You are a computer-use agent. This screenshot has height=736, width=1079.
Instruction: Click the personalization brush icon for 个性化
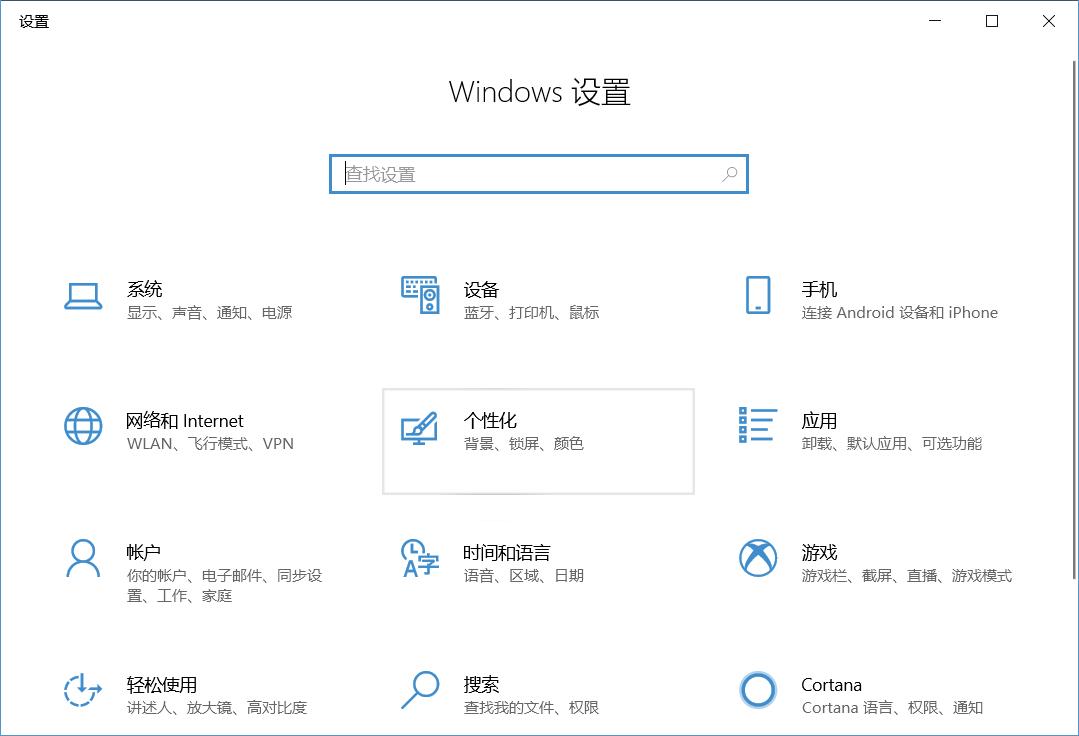[x=420, y=428]
